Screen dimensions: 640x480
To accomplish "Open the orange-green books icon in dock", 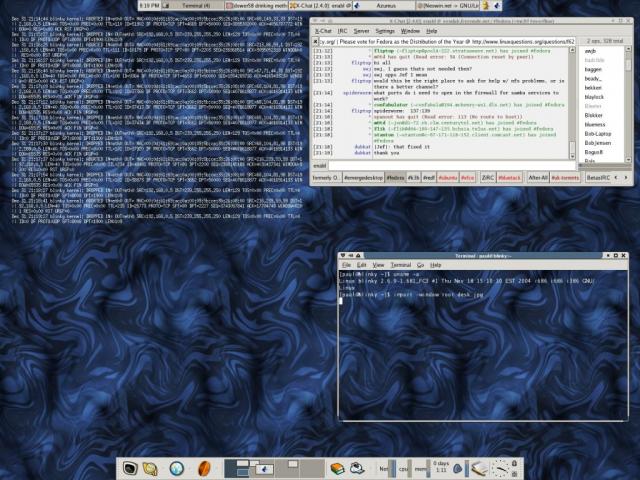I will click(x=337, y=468).
